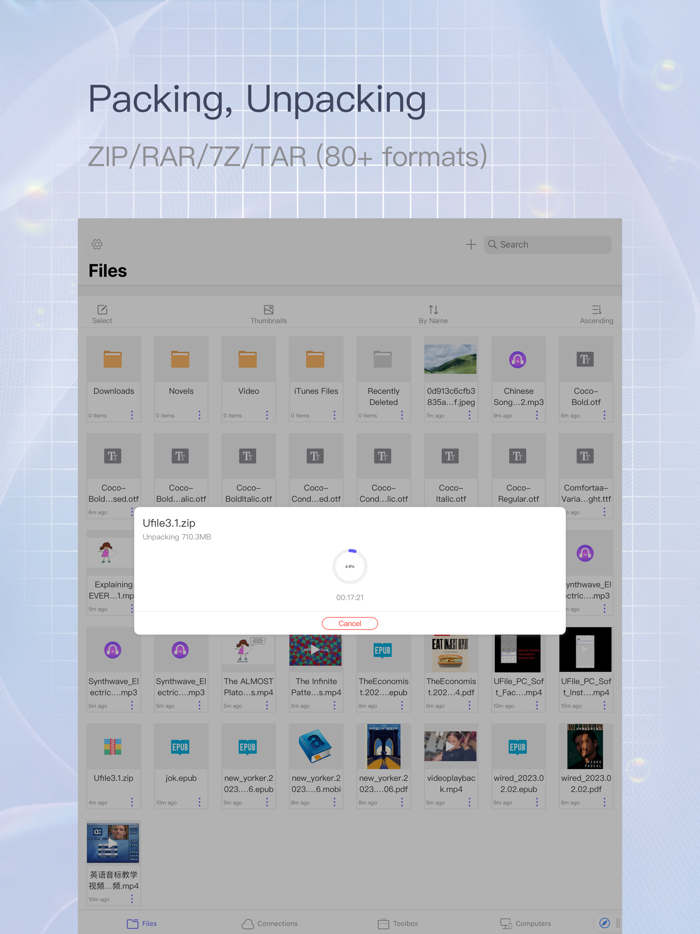Open new_yorker mobi book file
The image size is (700, 934).
316,766
